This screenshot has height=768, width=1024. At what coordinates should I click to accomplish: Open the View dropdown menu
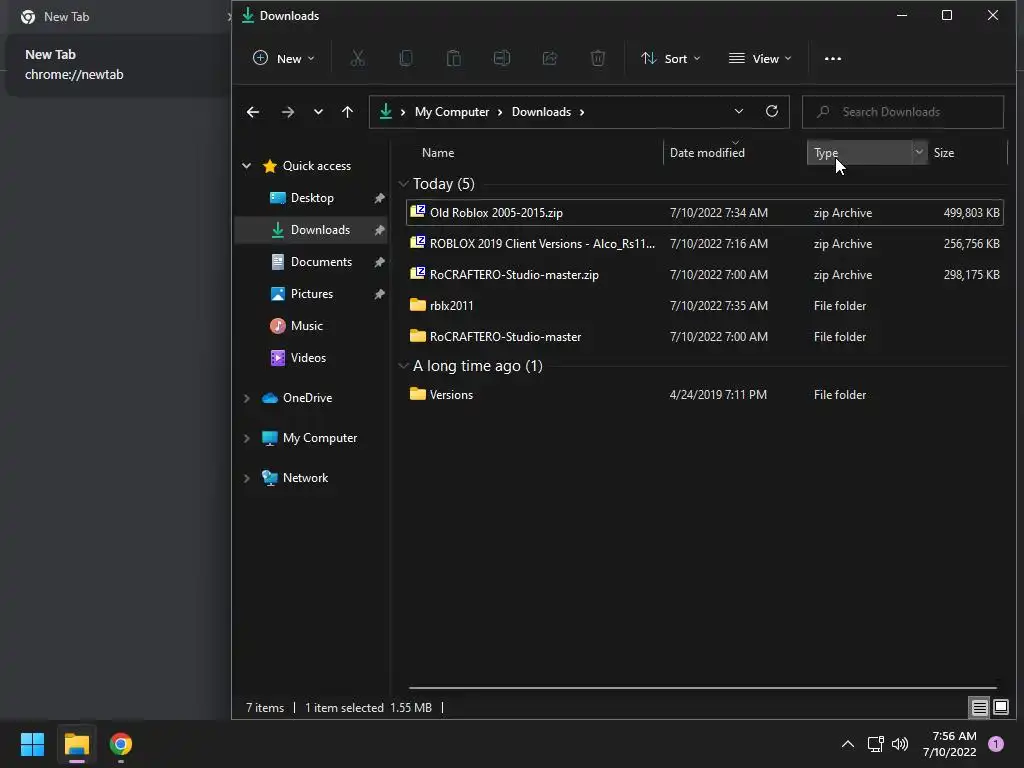760,59
